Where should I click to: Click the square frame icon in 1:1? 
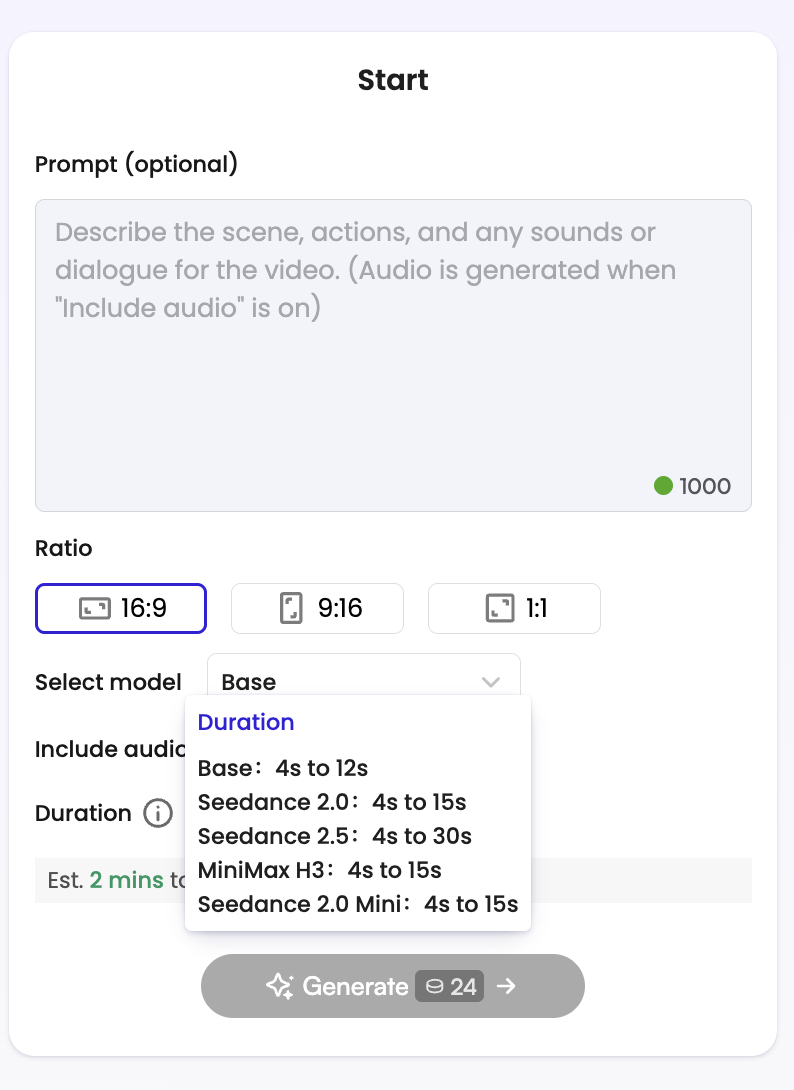pyautogui.click(x=500, y=608)
